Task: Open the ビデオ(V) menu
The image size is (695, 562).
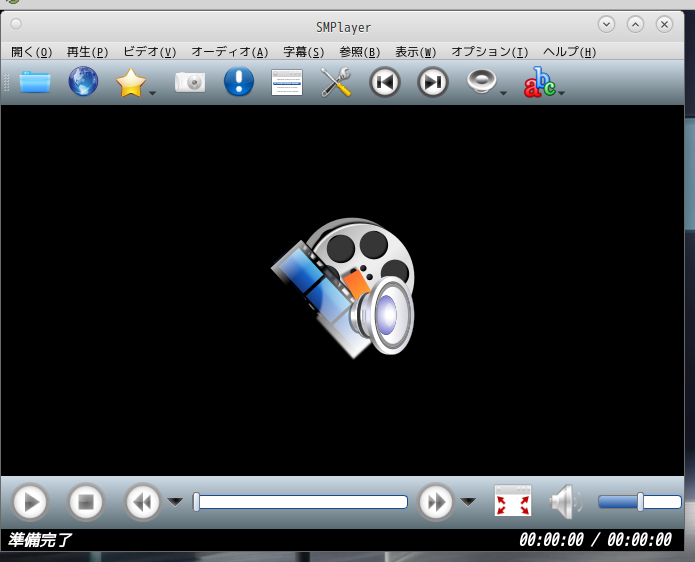Action: 150,52
